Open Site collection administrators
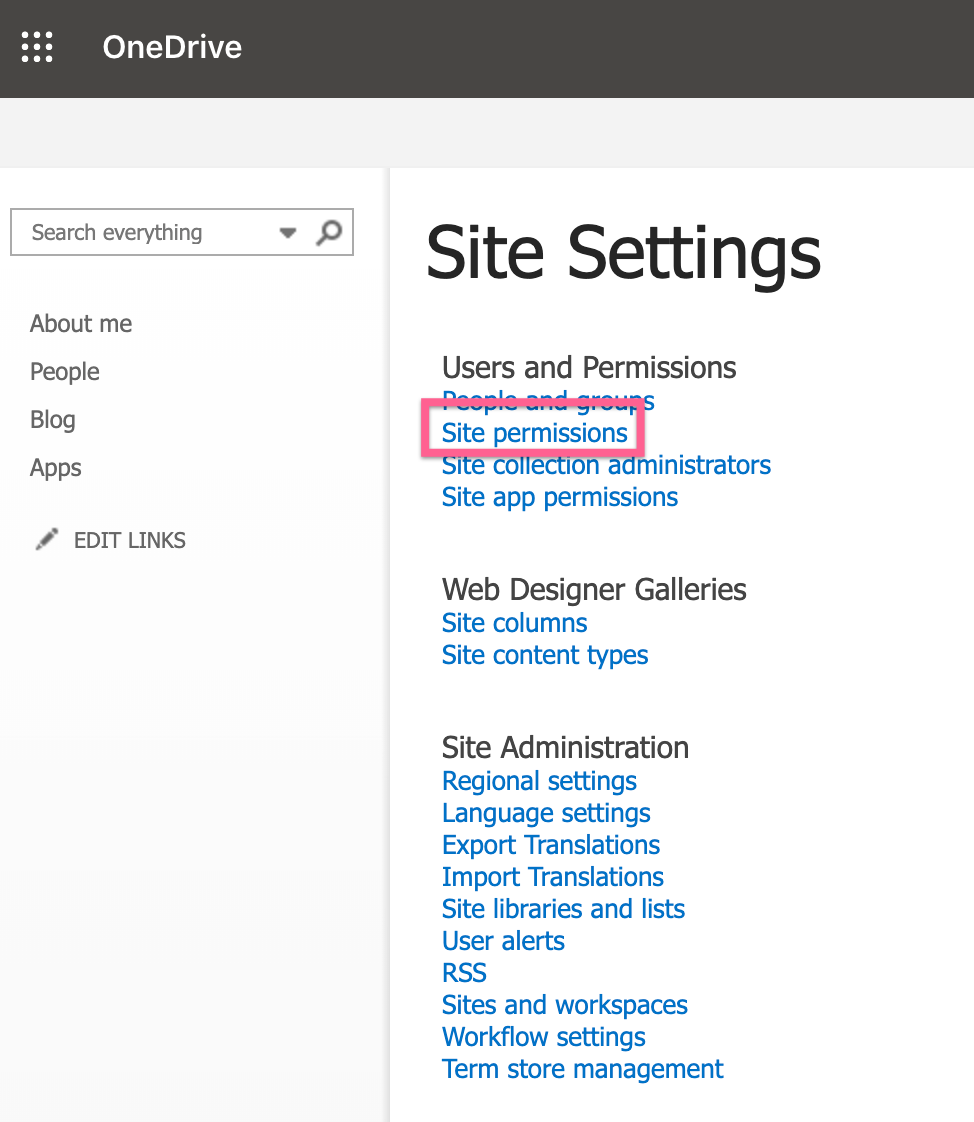The width and height of the screenshot is (974, 1122). click(606, 465)
